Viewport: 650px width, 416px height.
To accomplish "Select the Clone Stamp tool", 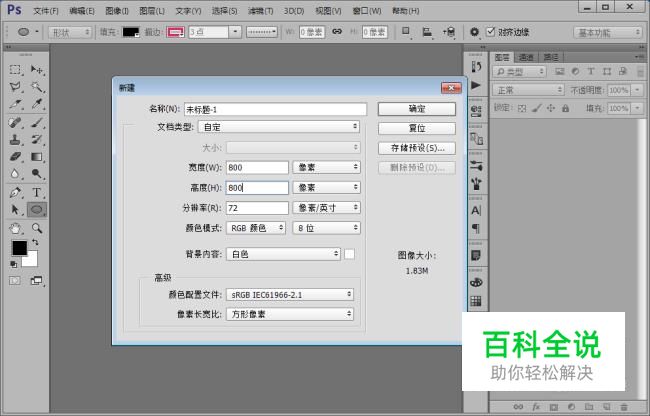I will click(15, 140).
